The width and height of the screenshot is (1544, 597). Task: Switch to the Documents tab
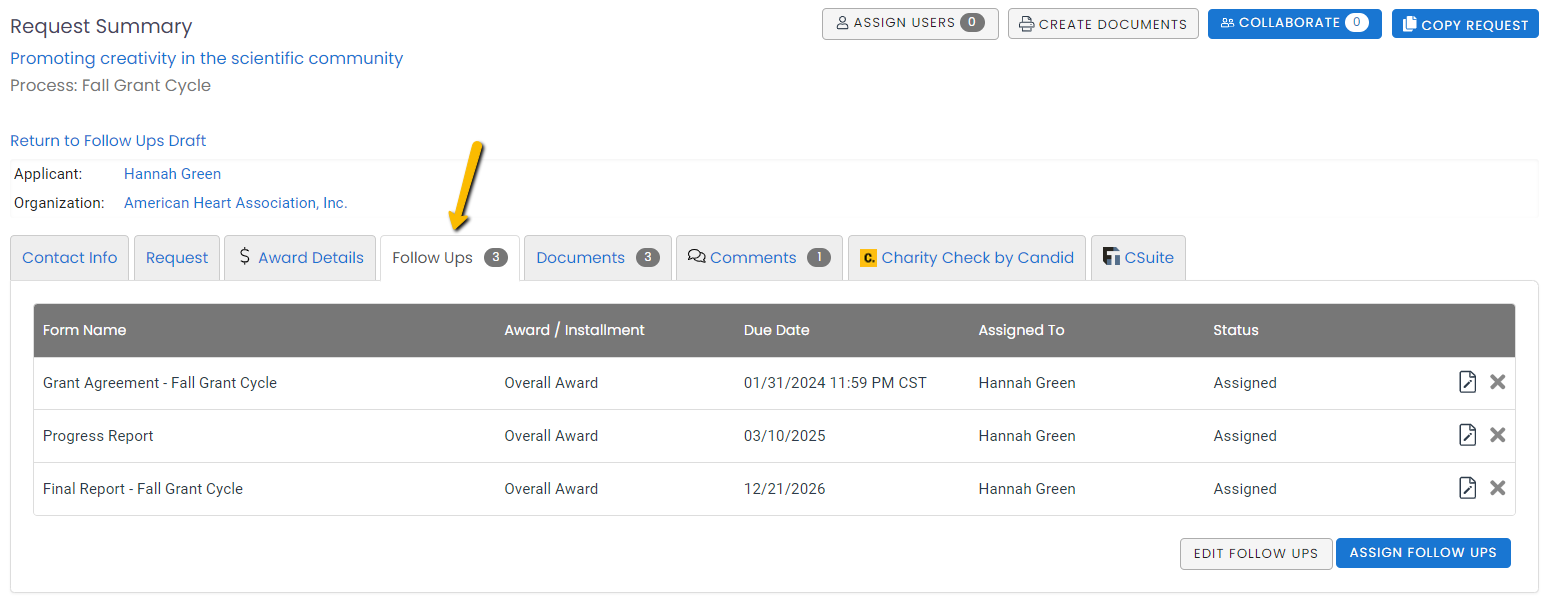[580, 257]
